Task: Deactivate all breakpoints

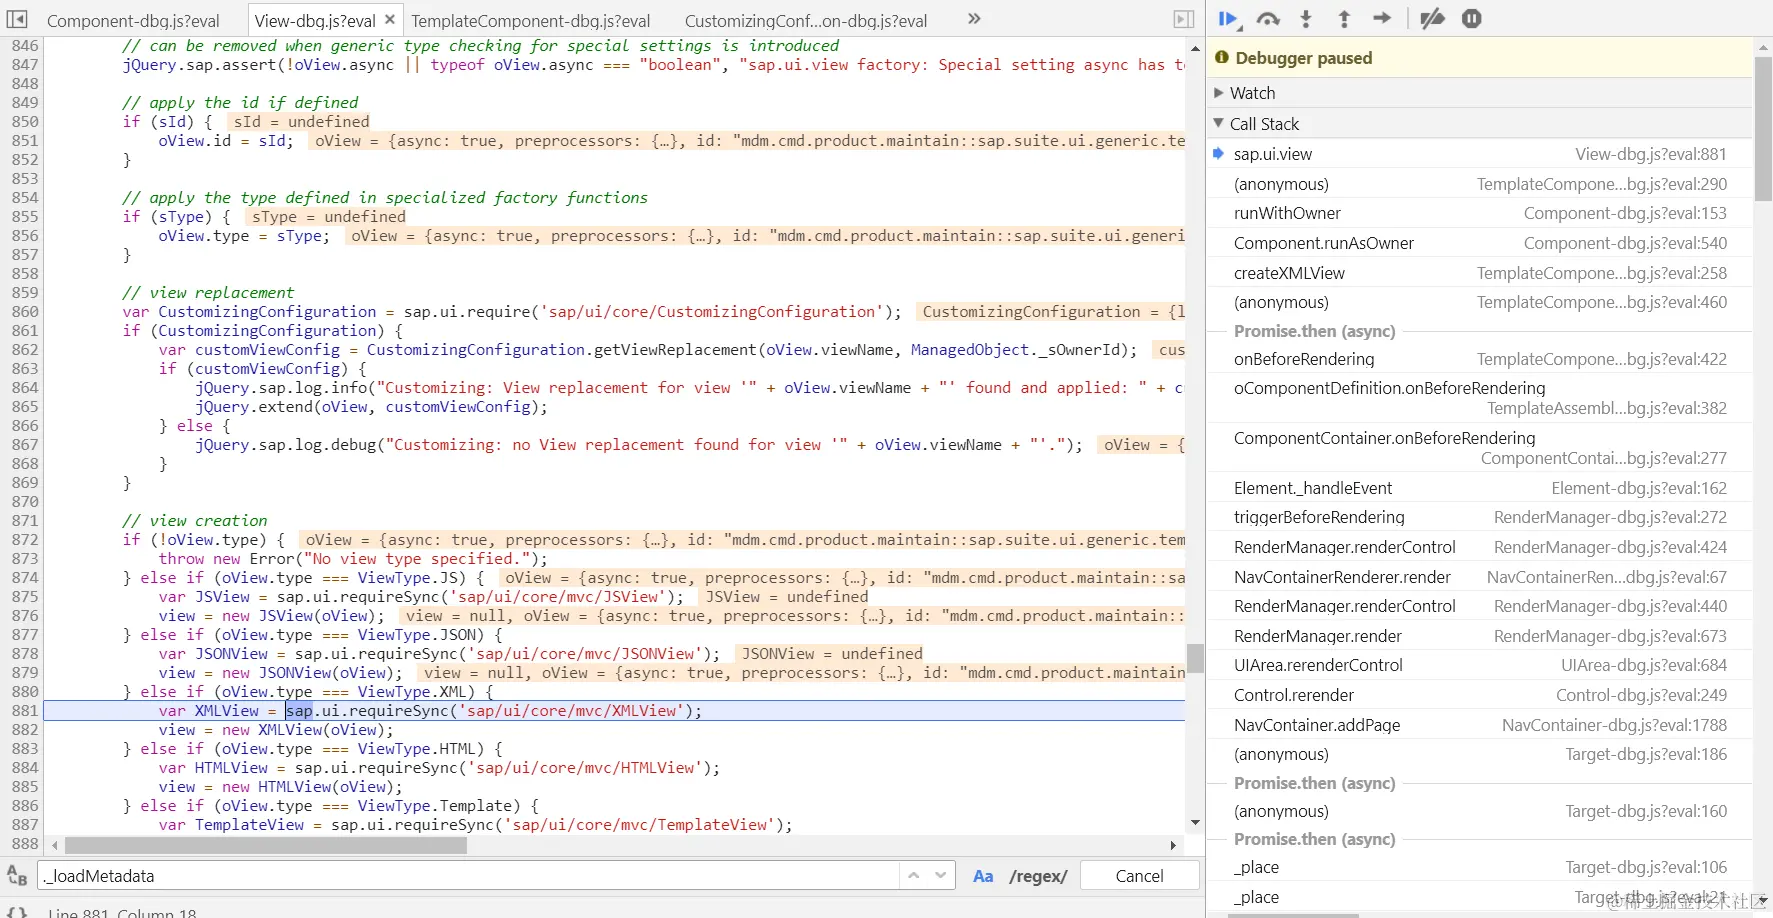Action: coord(1432,19)
